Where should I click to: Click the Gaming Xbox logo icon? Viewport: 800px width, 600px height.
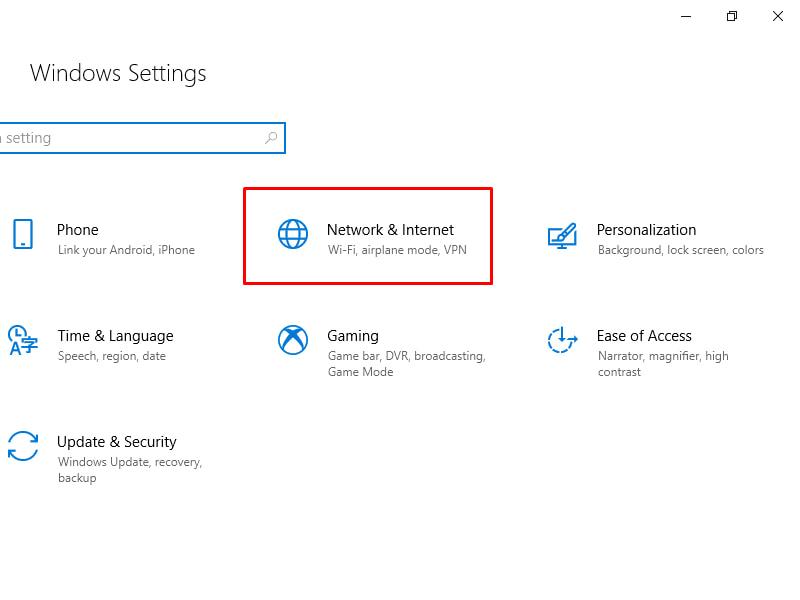[293, 340]
